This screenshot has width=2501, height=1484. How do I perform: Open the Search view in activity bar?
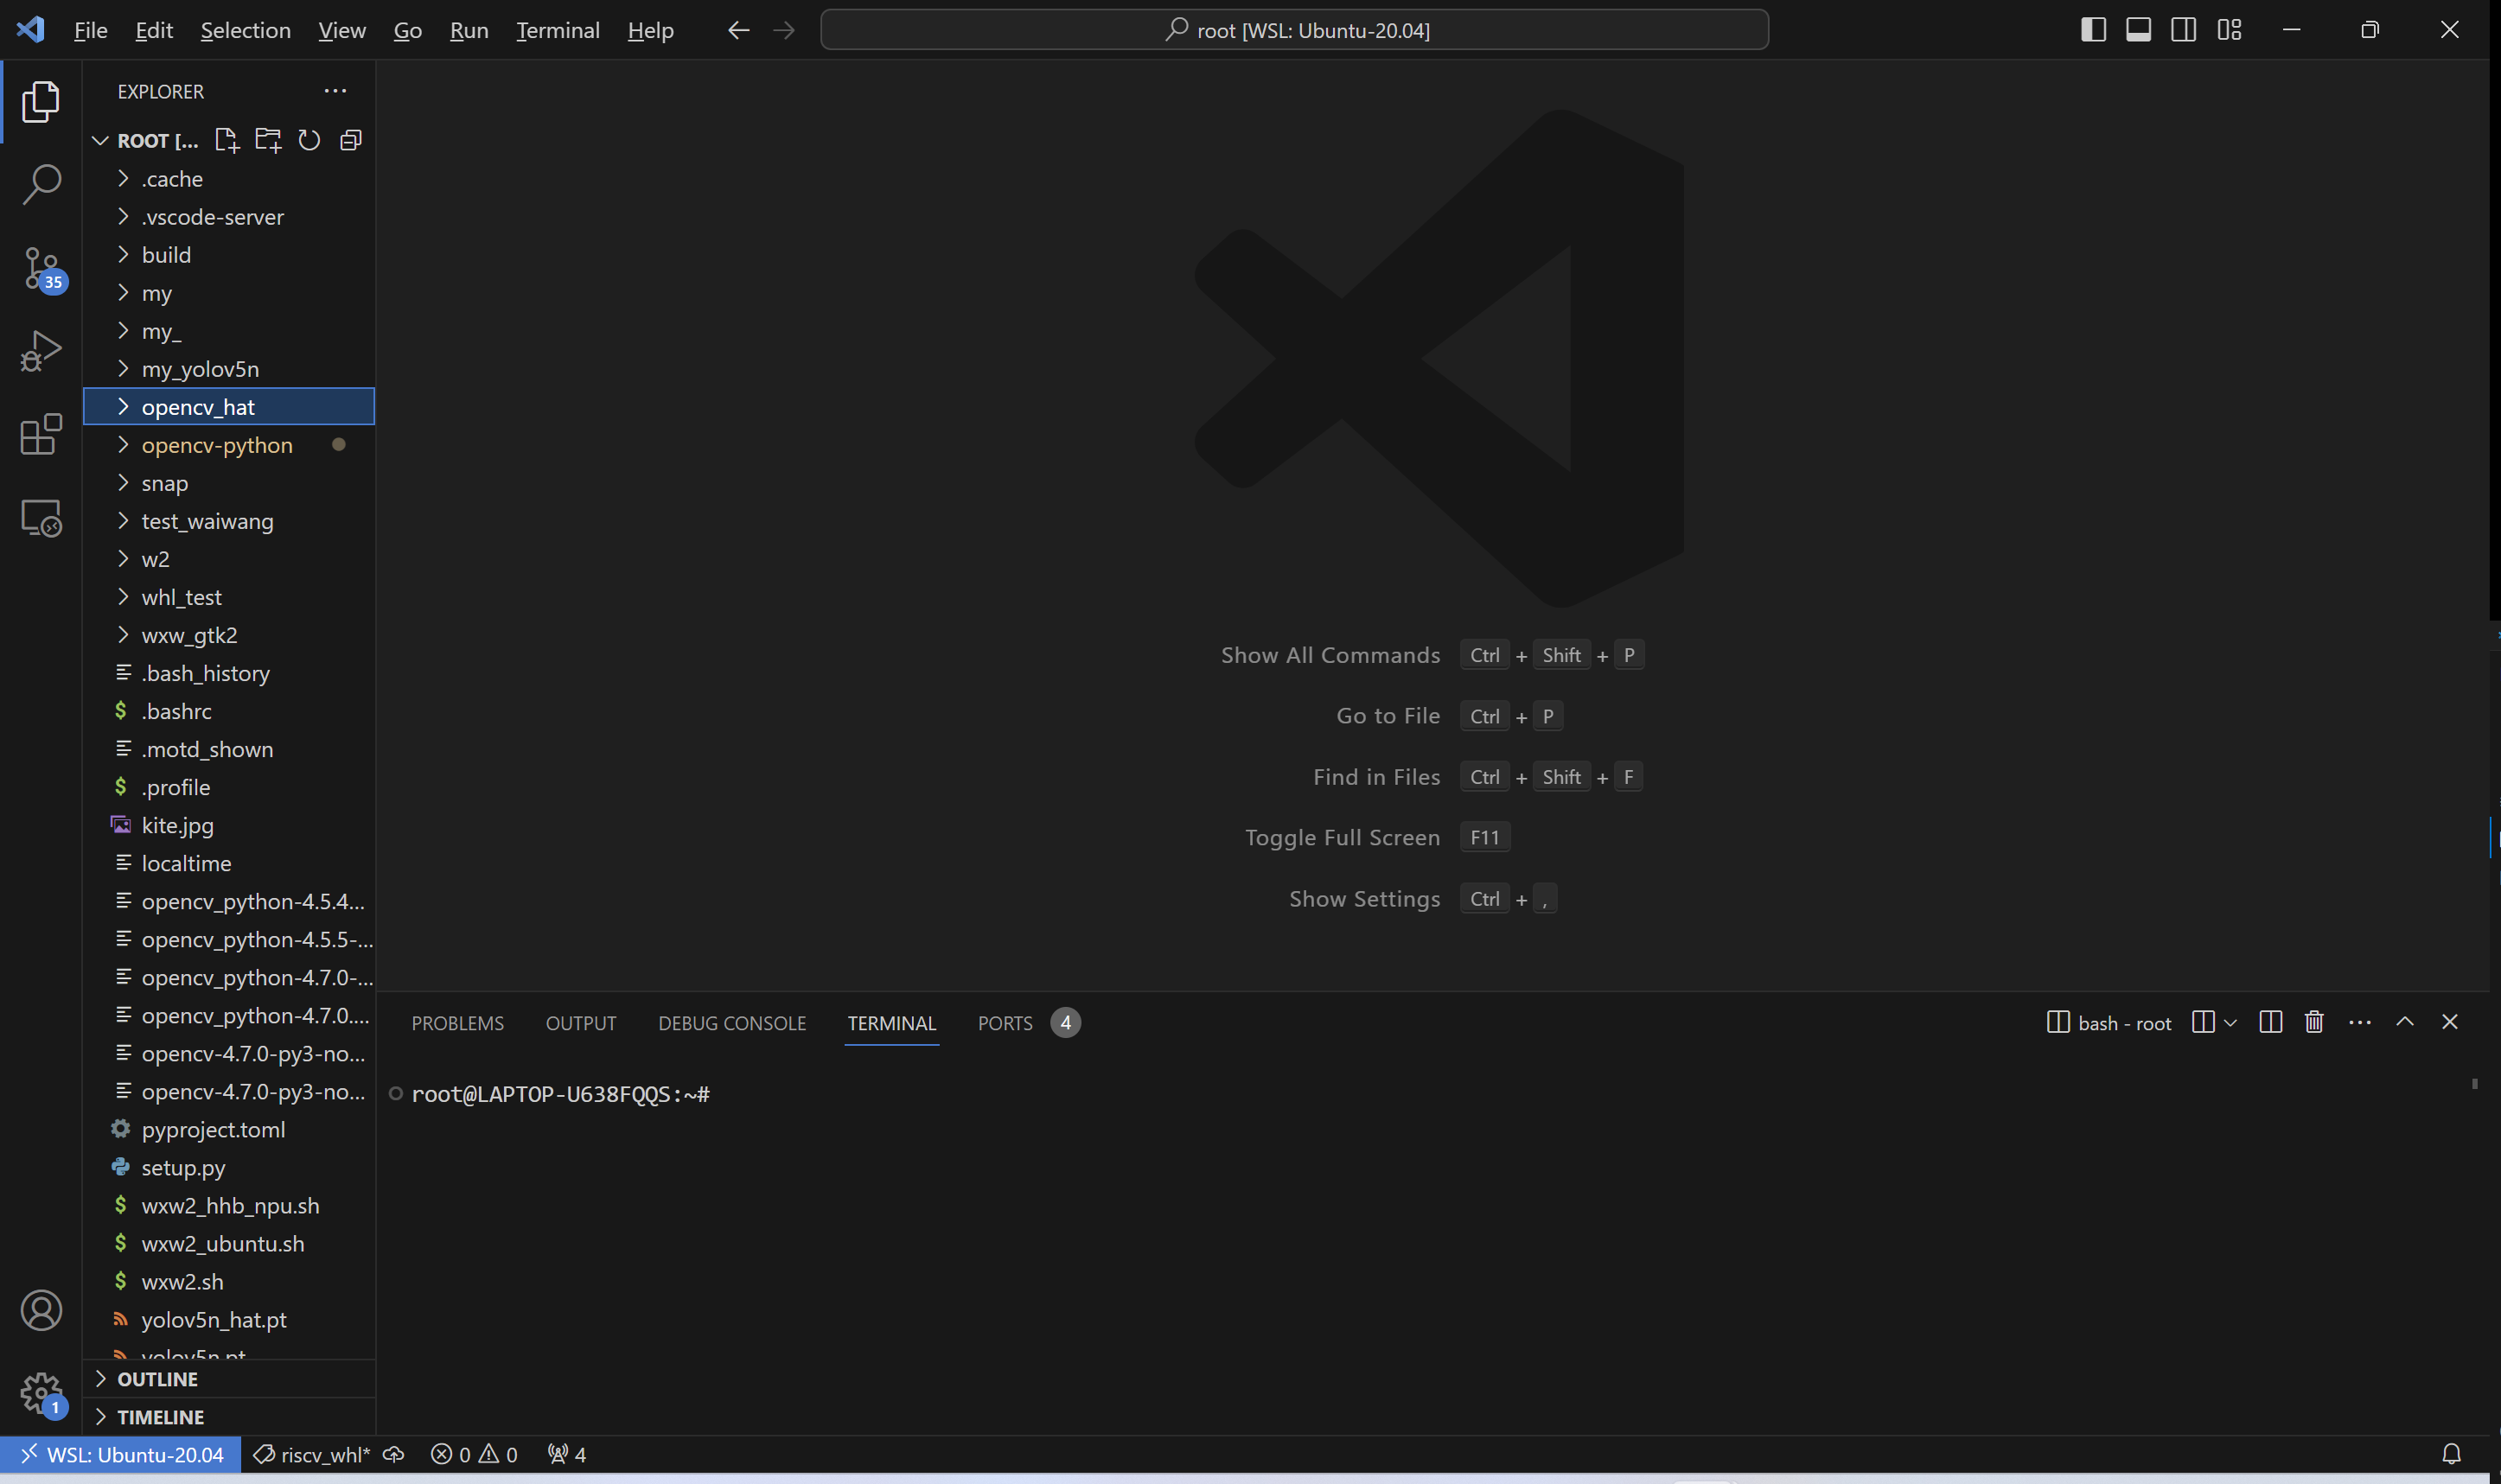(x=41, y=184)
